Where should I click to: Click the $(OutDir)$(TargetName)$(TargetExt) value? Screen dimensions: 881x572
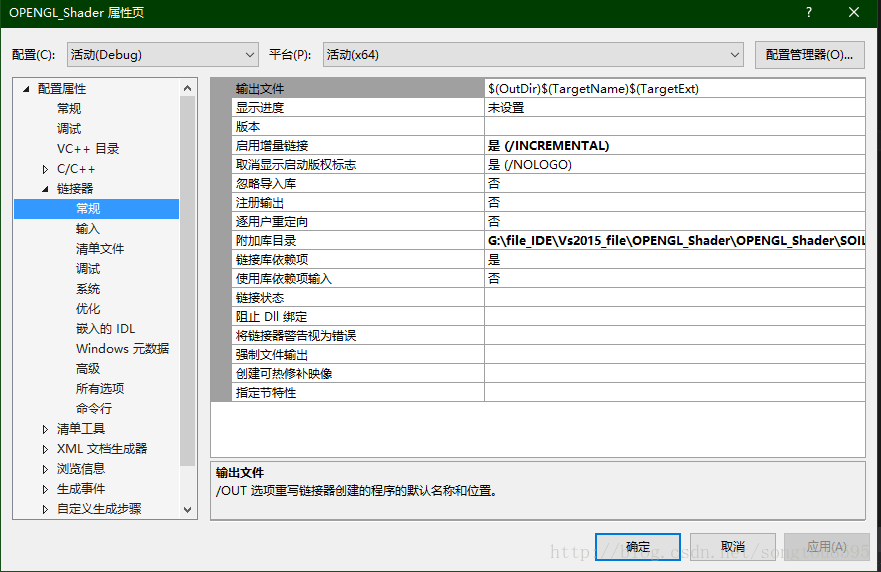[x=593, y=89]
